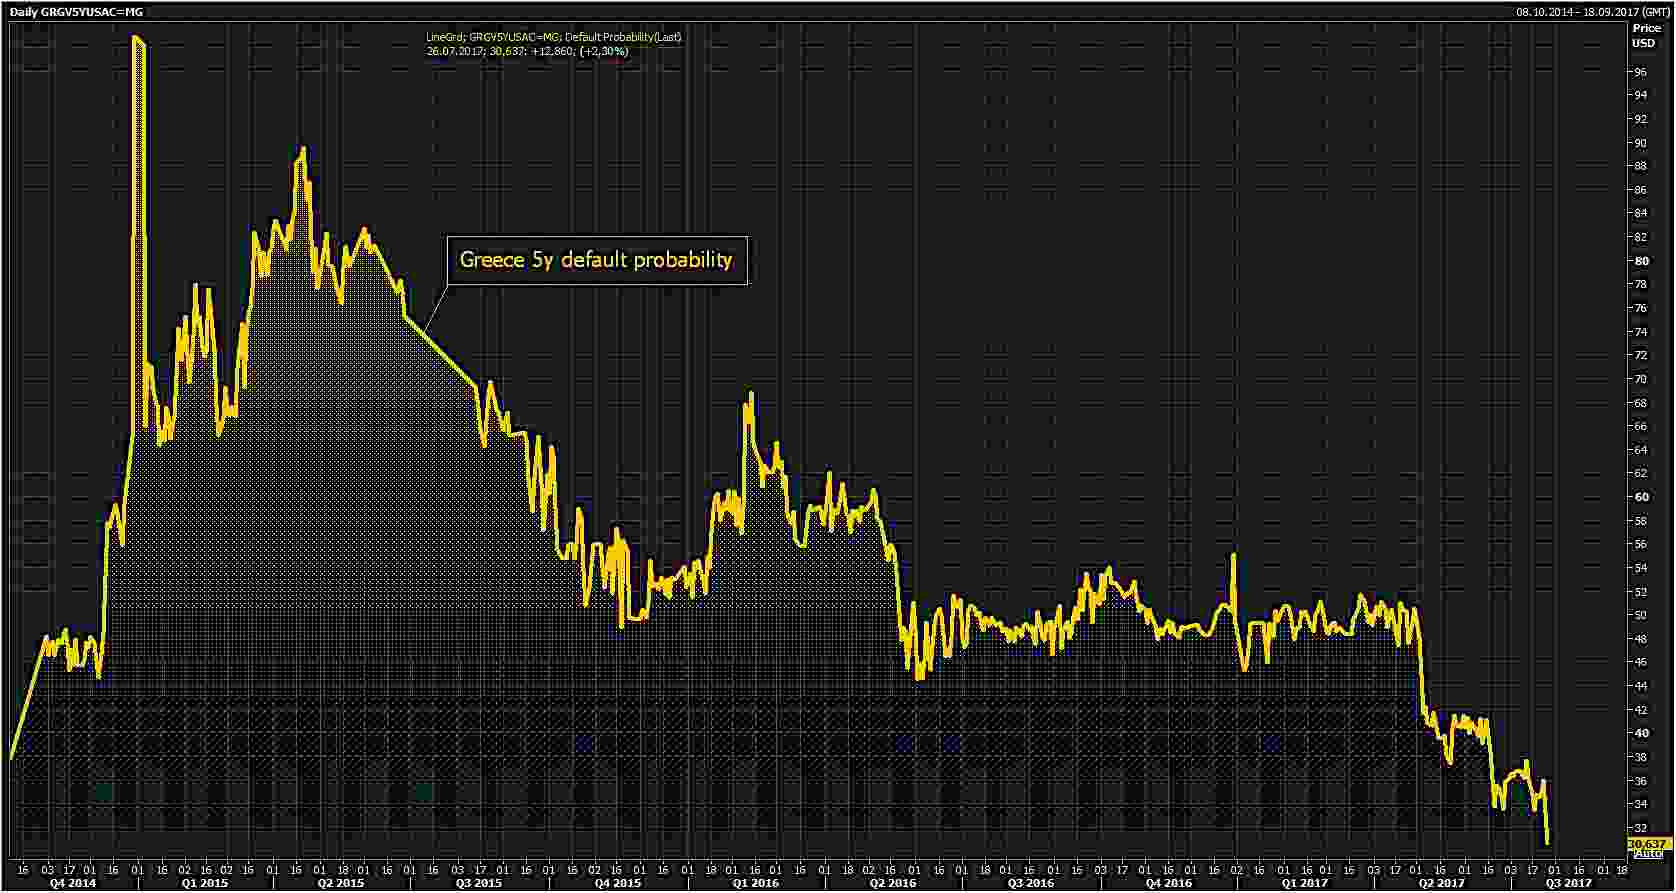Select the Q3 2016 quarter label
The height and width of the screenshot is (893, 1676).
point(1031,883)
